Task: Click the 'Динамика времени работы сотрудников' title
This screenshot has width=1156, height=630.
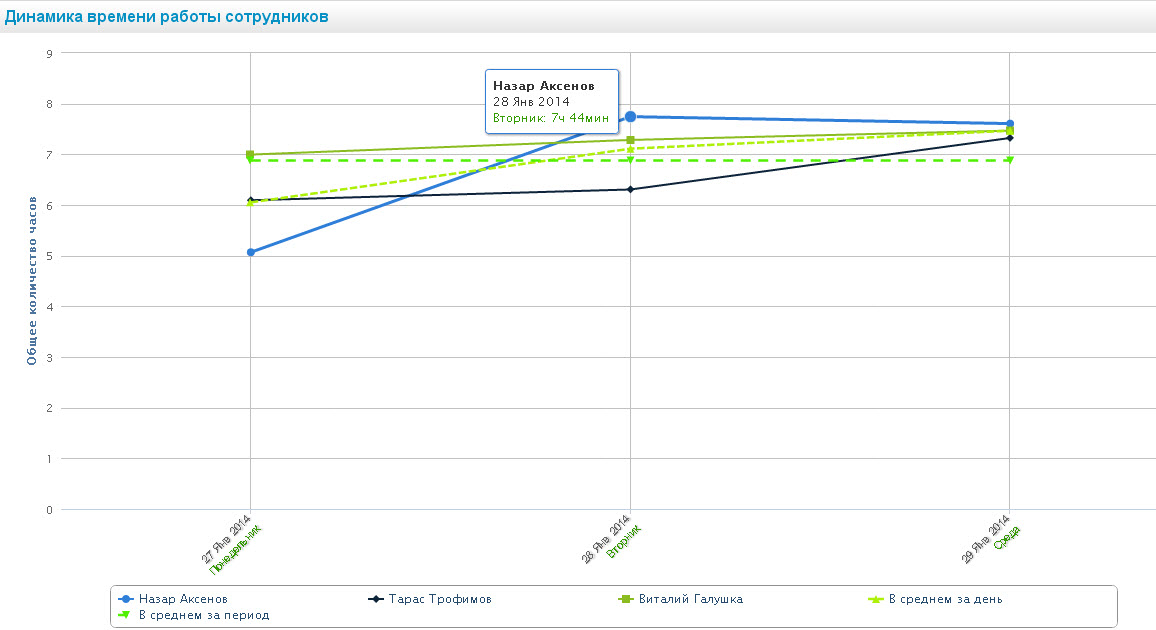Action: tap(167, 17)
